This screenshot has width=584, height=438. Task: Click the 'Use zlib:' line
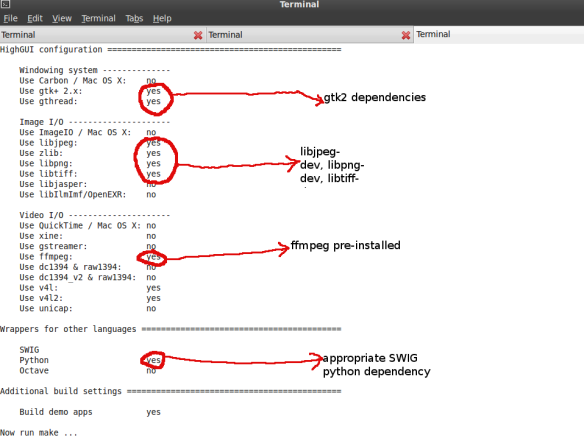click(90, 153)
